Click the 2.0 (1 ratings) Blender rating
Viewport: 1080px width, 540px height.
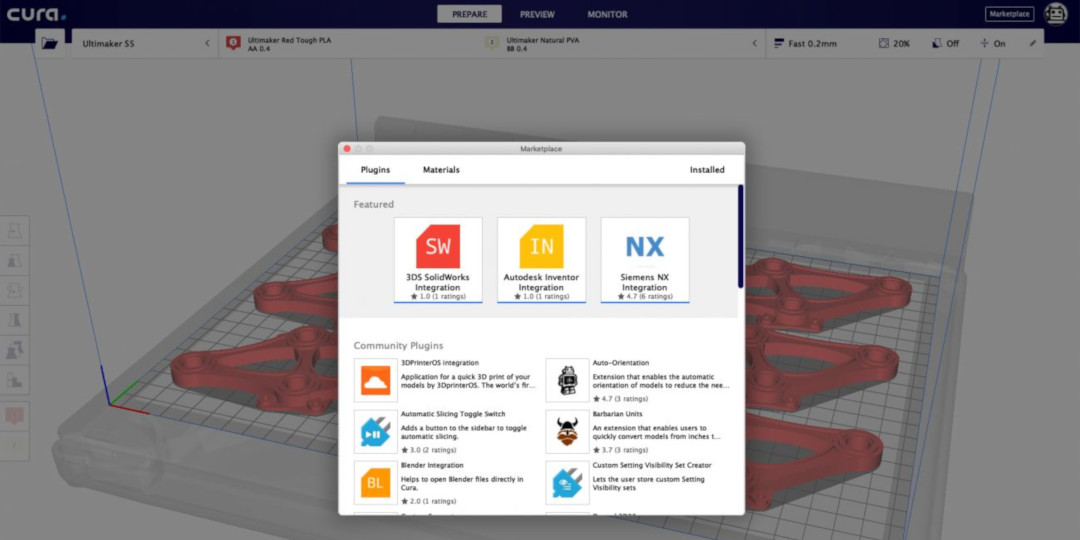click(x=428, y=501)
